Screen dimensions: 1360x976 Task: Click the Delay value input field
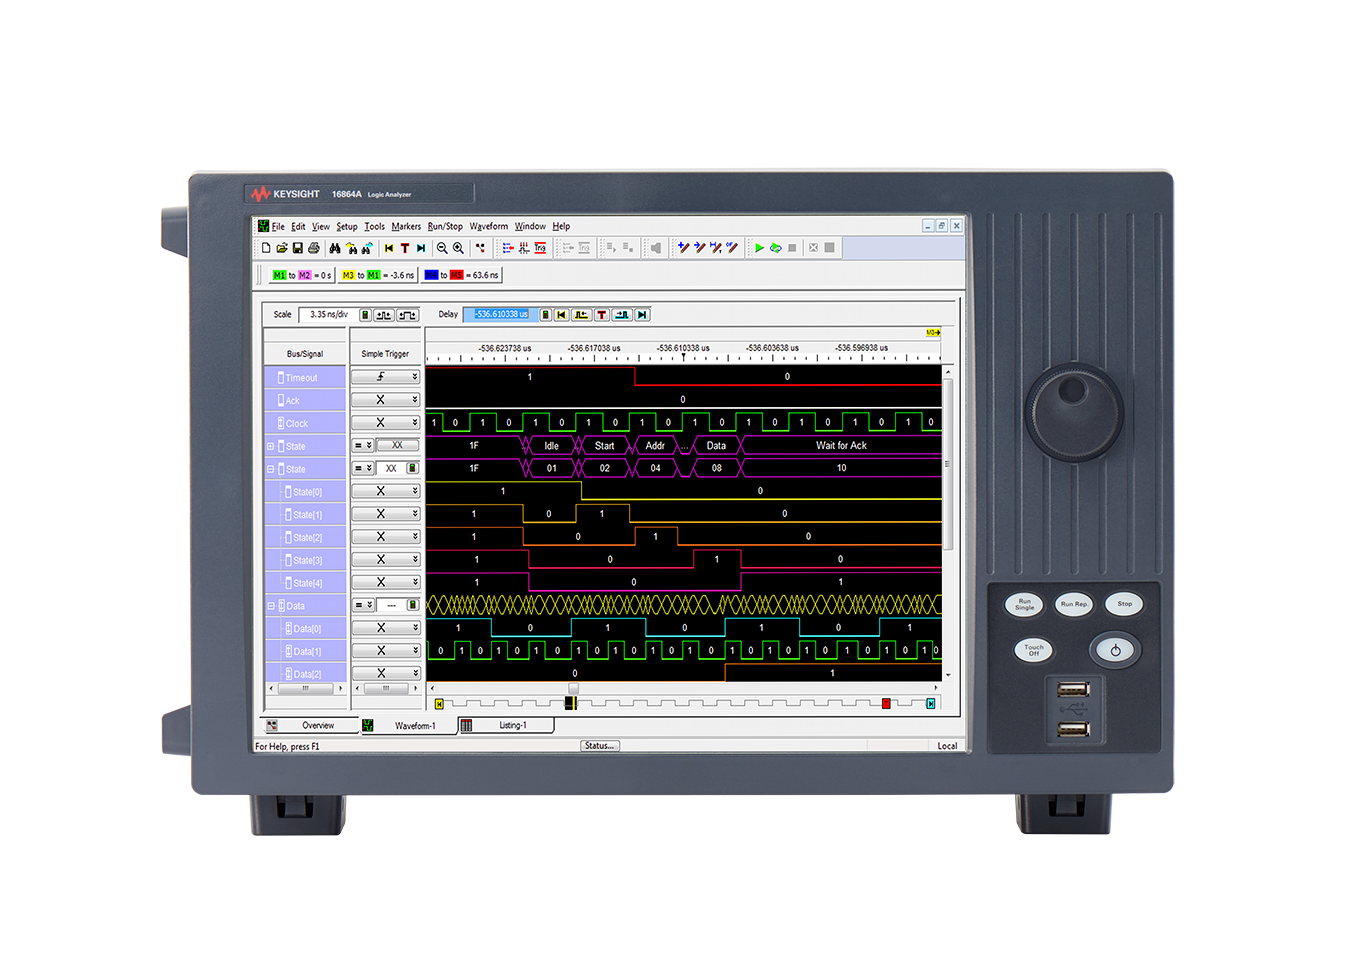pyautogui.click(x=501, y=314)
